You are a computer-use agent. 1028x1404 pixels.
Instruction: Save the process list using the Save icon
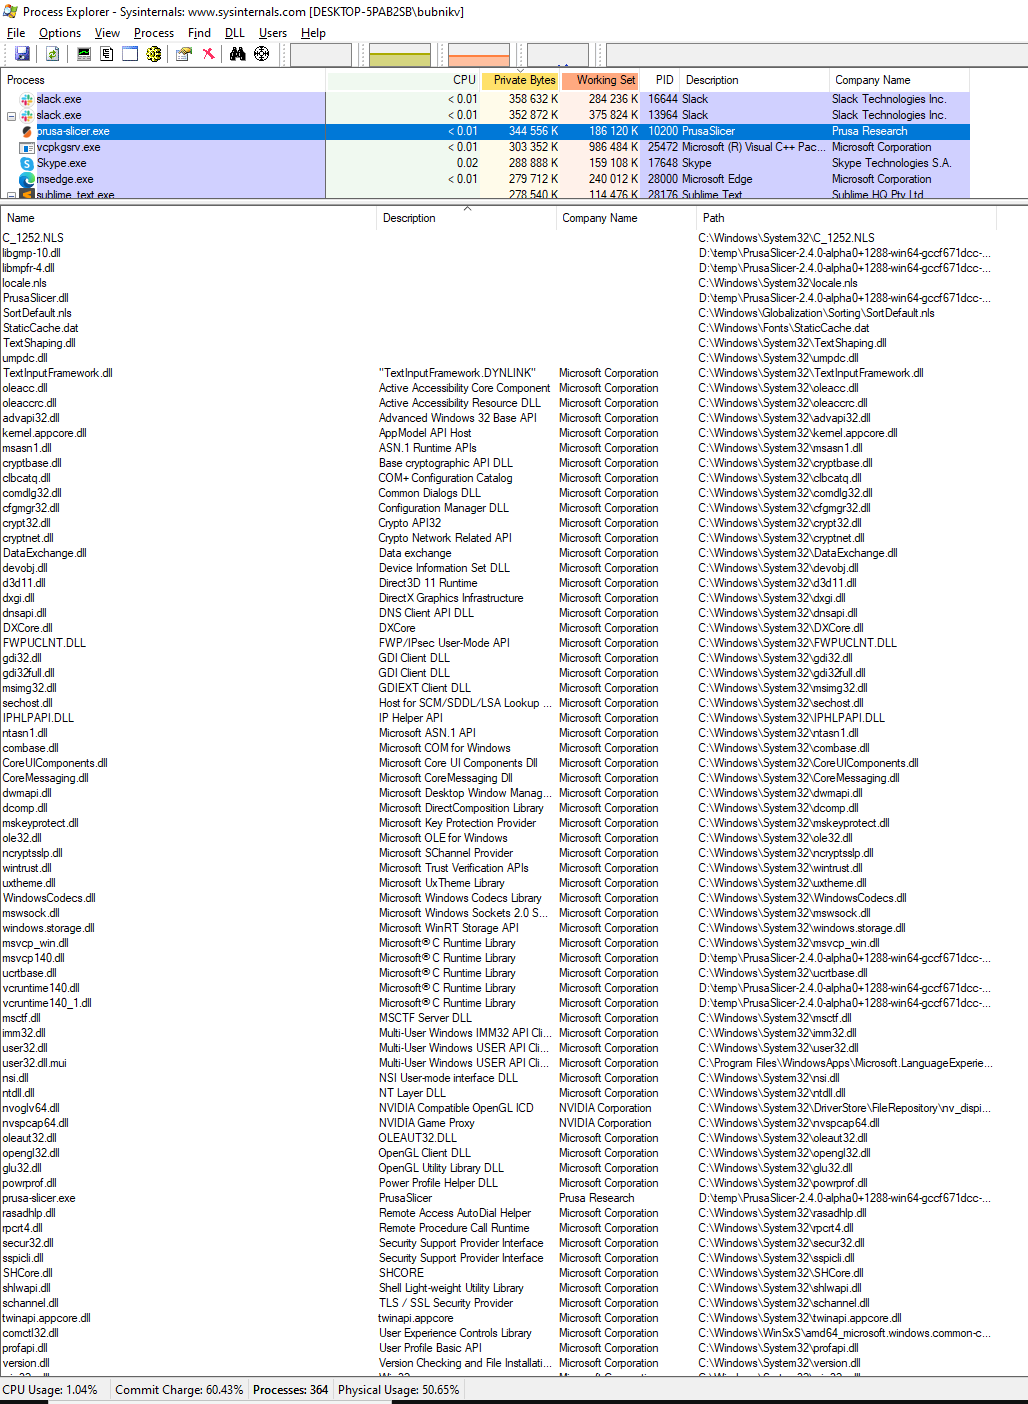tap(22, 53)
